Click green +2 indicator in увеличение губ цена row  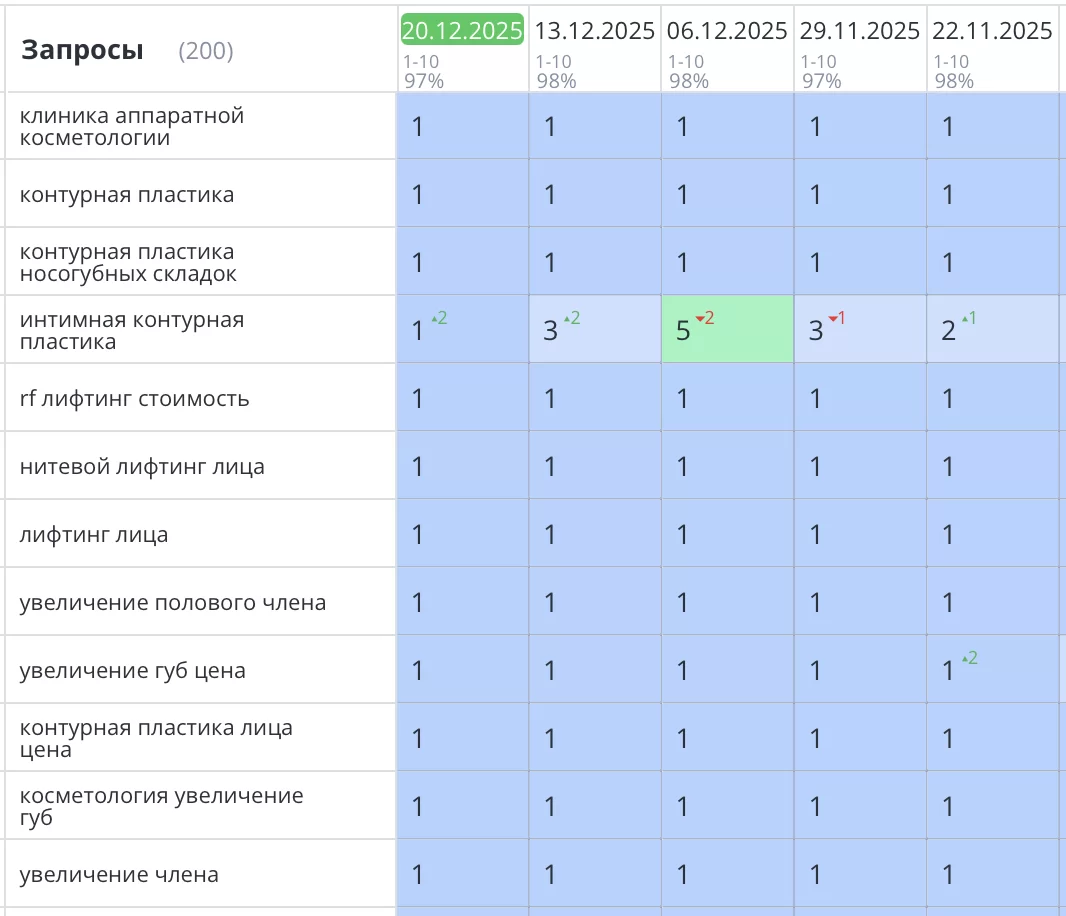969,658
